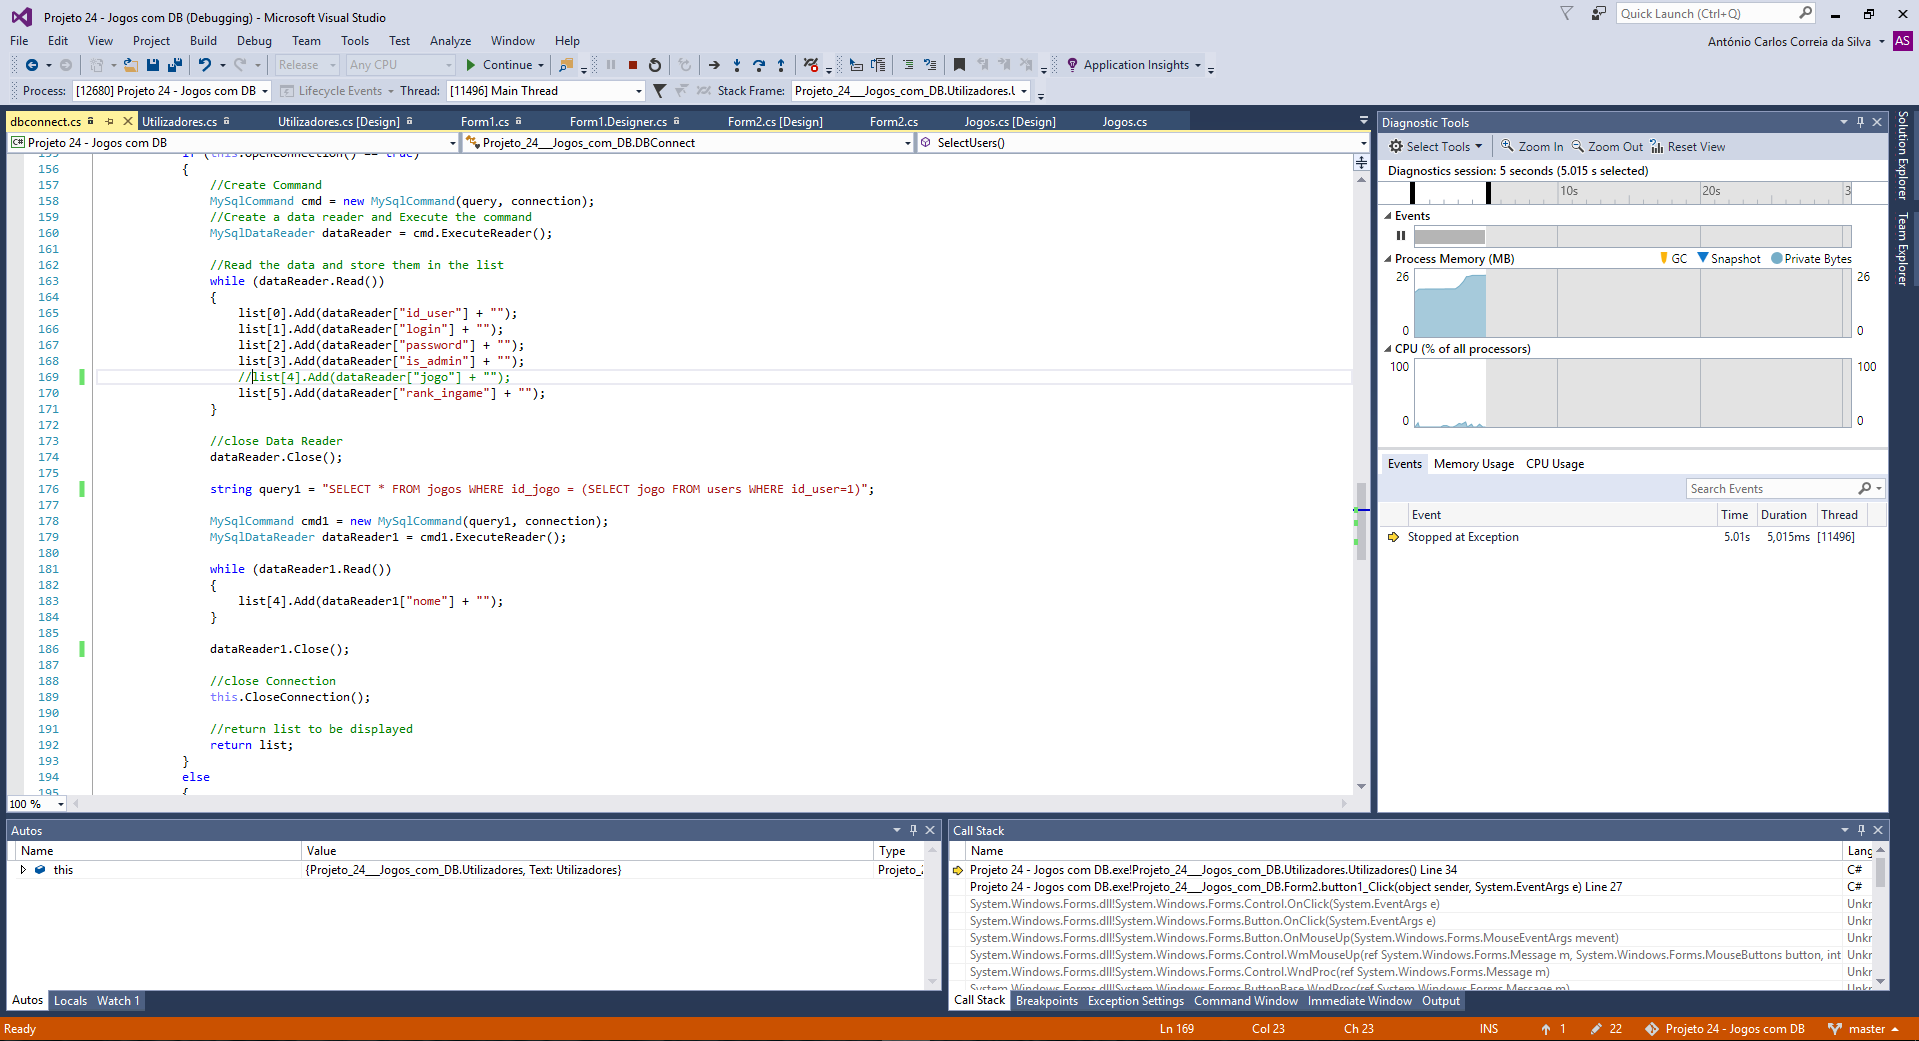
Task: Switch to the Utilizadores.cs [Design] tab
Action: click(x=338, y=121)
